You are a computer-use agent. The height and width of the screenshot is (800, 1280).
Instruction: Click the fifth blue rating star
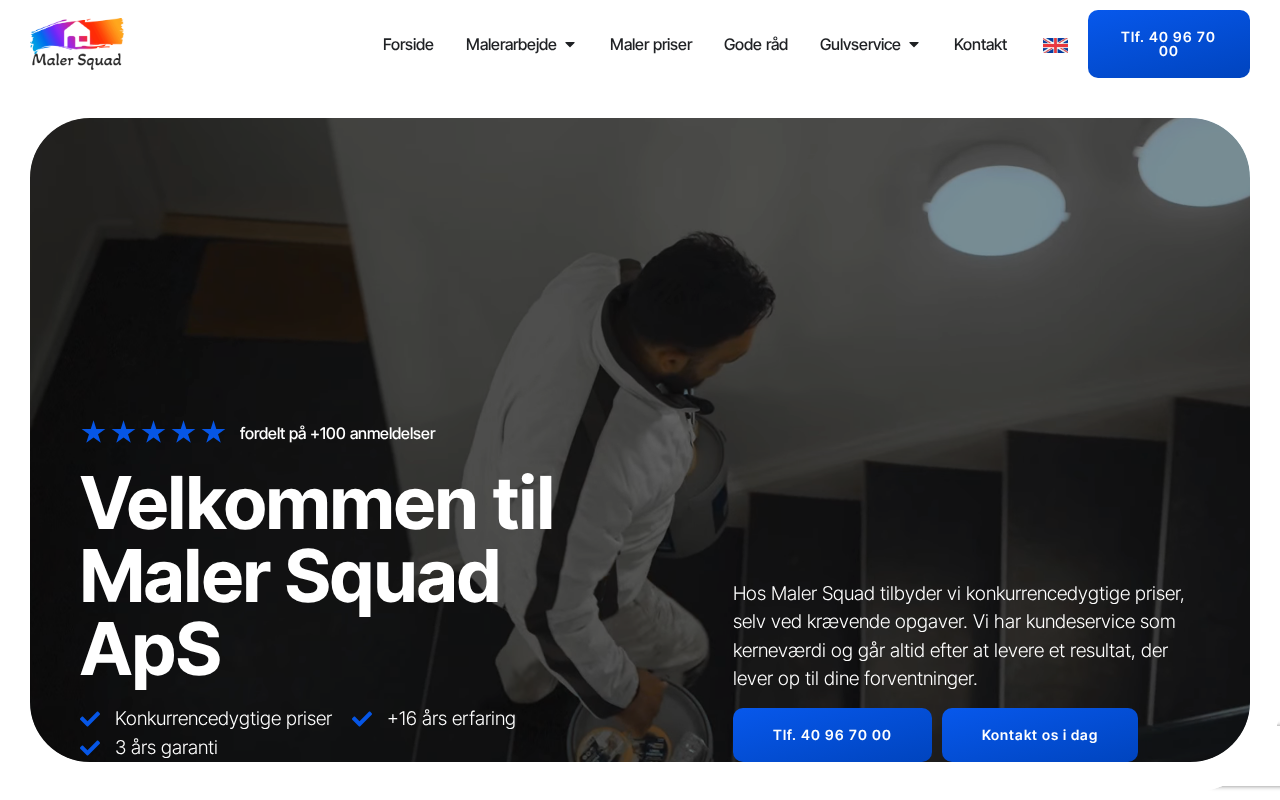pos(213,432)
